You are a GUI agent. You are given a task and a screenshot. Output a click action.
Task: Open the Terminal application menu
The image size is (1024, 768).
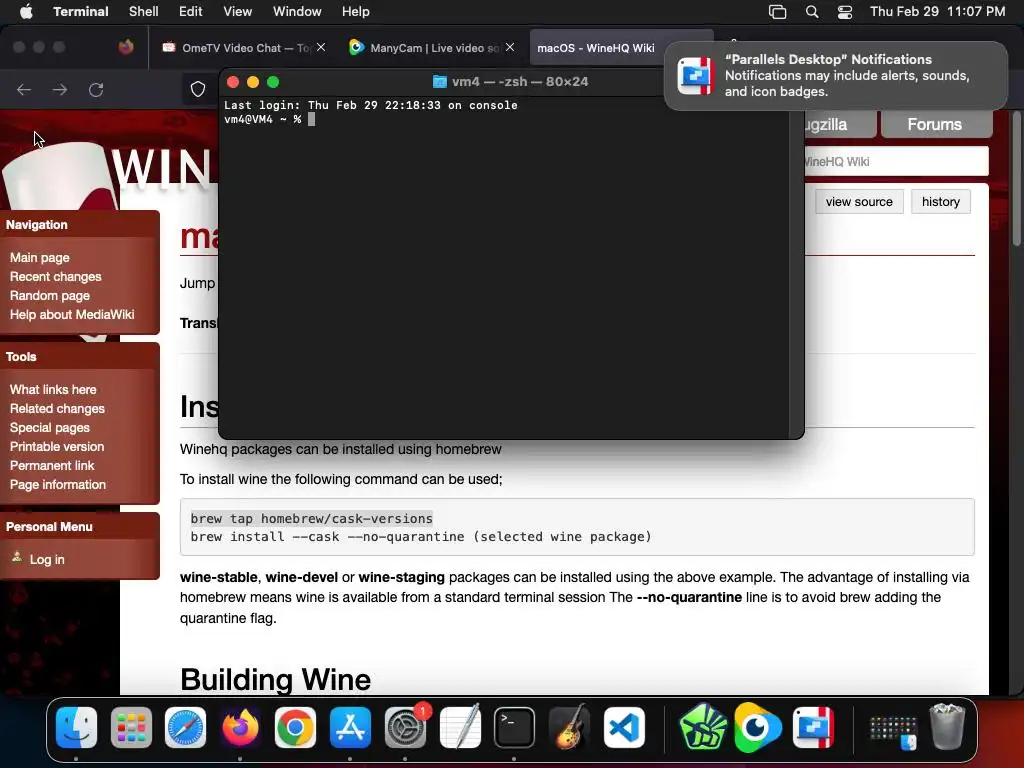[x=81, y=12]
